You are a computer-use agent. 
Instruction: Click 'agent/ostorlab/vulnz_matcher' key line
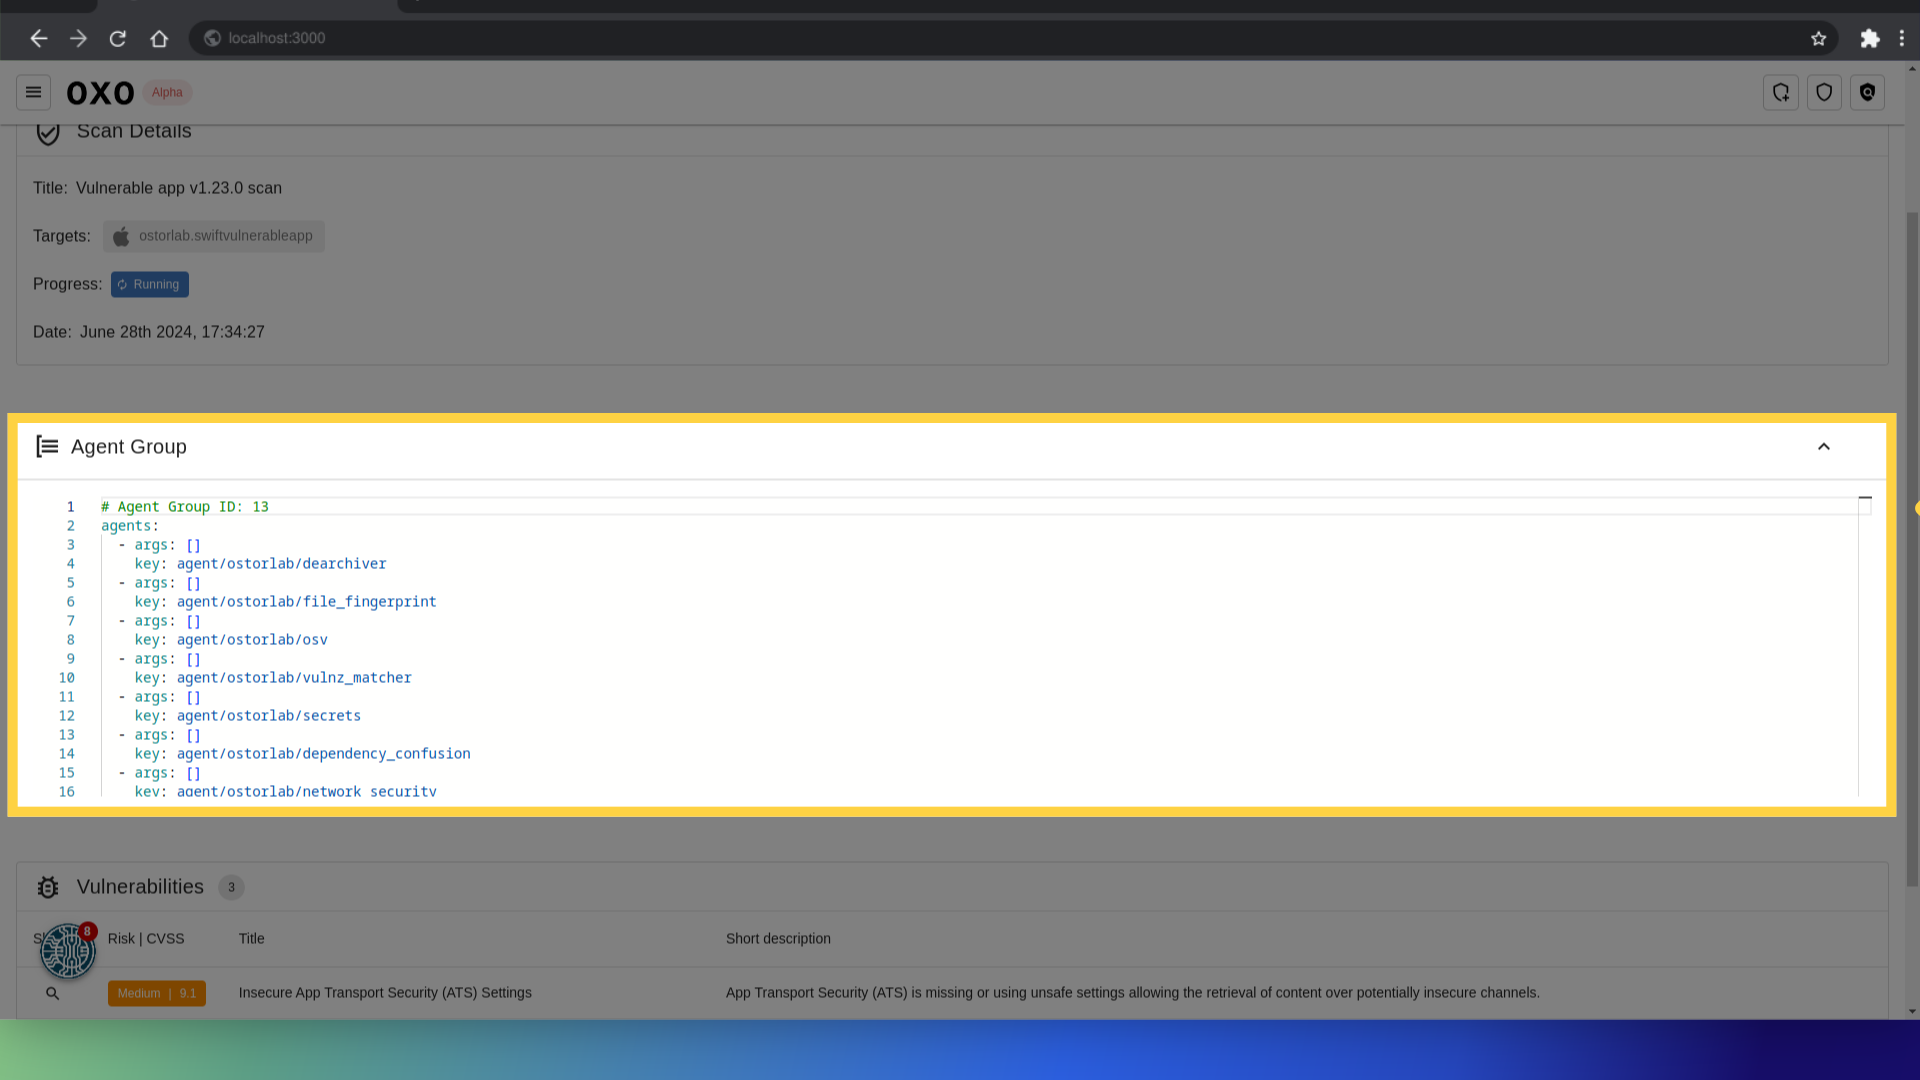pyautogui.click(x=273, y=678)
